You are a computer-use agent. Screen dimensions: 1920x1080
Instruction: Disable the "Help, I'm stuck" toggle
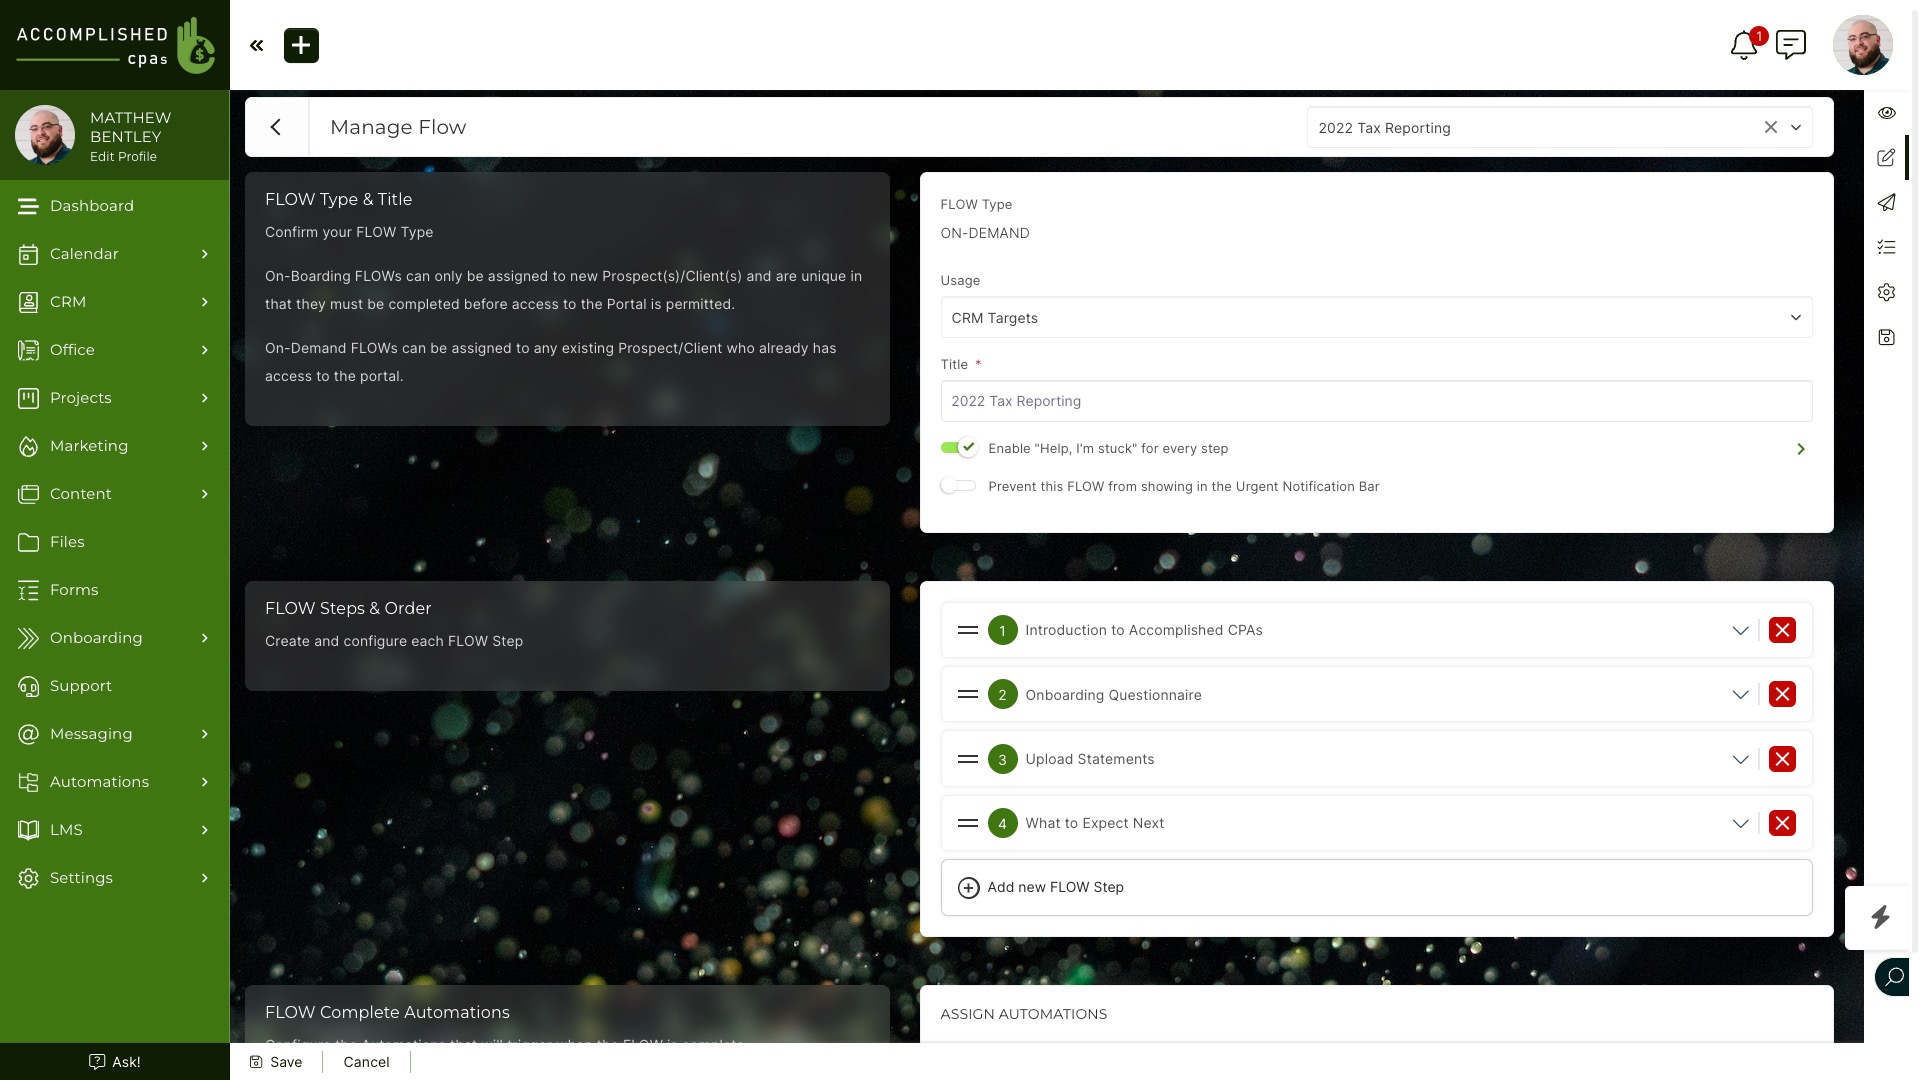tap(958, 448)
